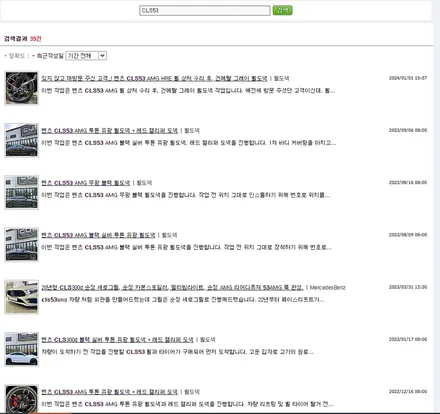The width and height of the screenshot is (440, 414).
Task: Click 휠도색 category on the 2023/01/17 result
Action: pyautogui.click(x=207, y=340)
